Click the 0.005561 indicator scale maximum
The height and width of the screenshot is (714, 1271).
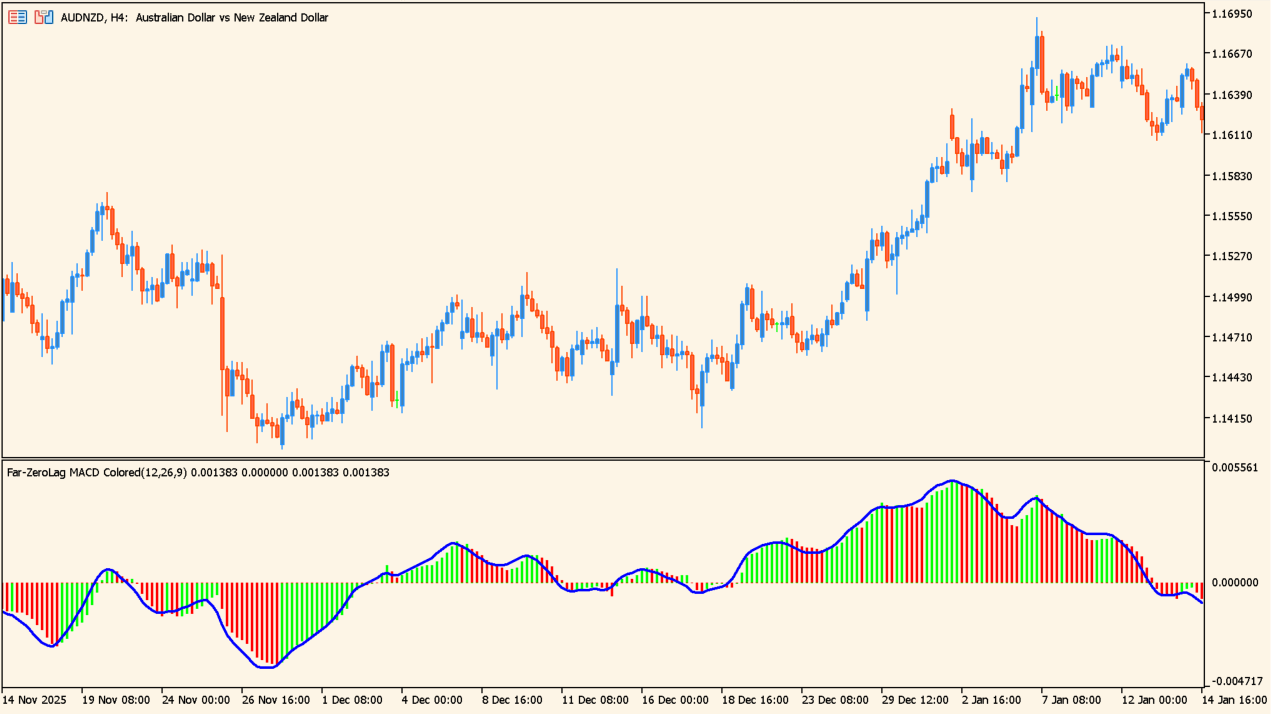1234,467
